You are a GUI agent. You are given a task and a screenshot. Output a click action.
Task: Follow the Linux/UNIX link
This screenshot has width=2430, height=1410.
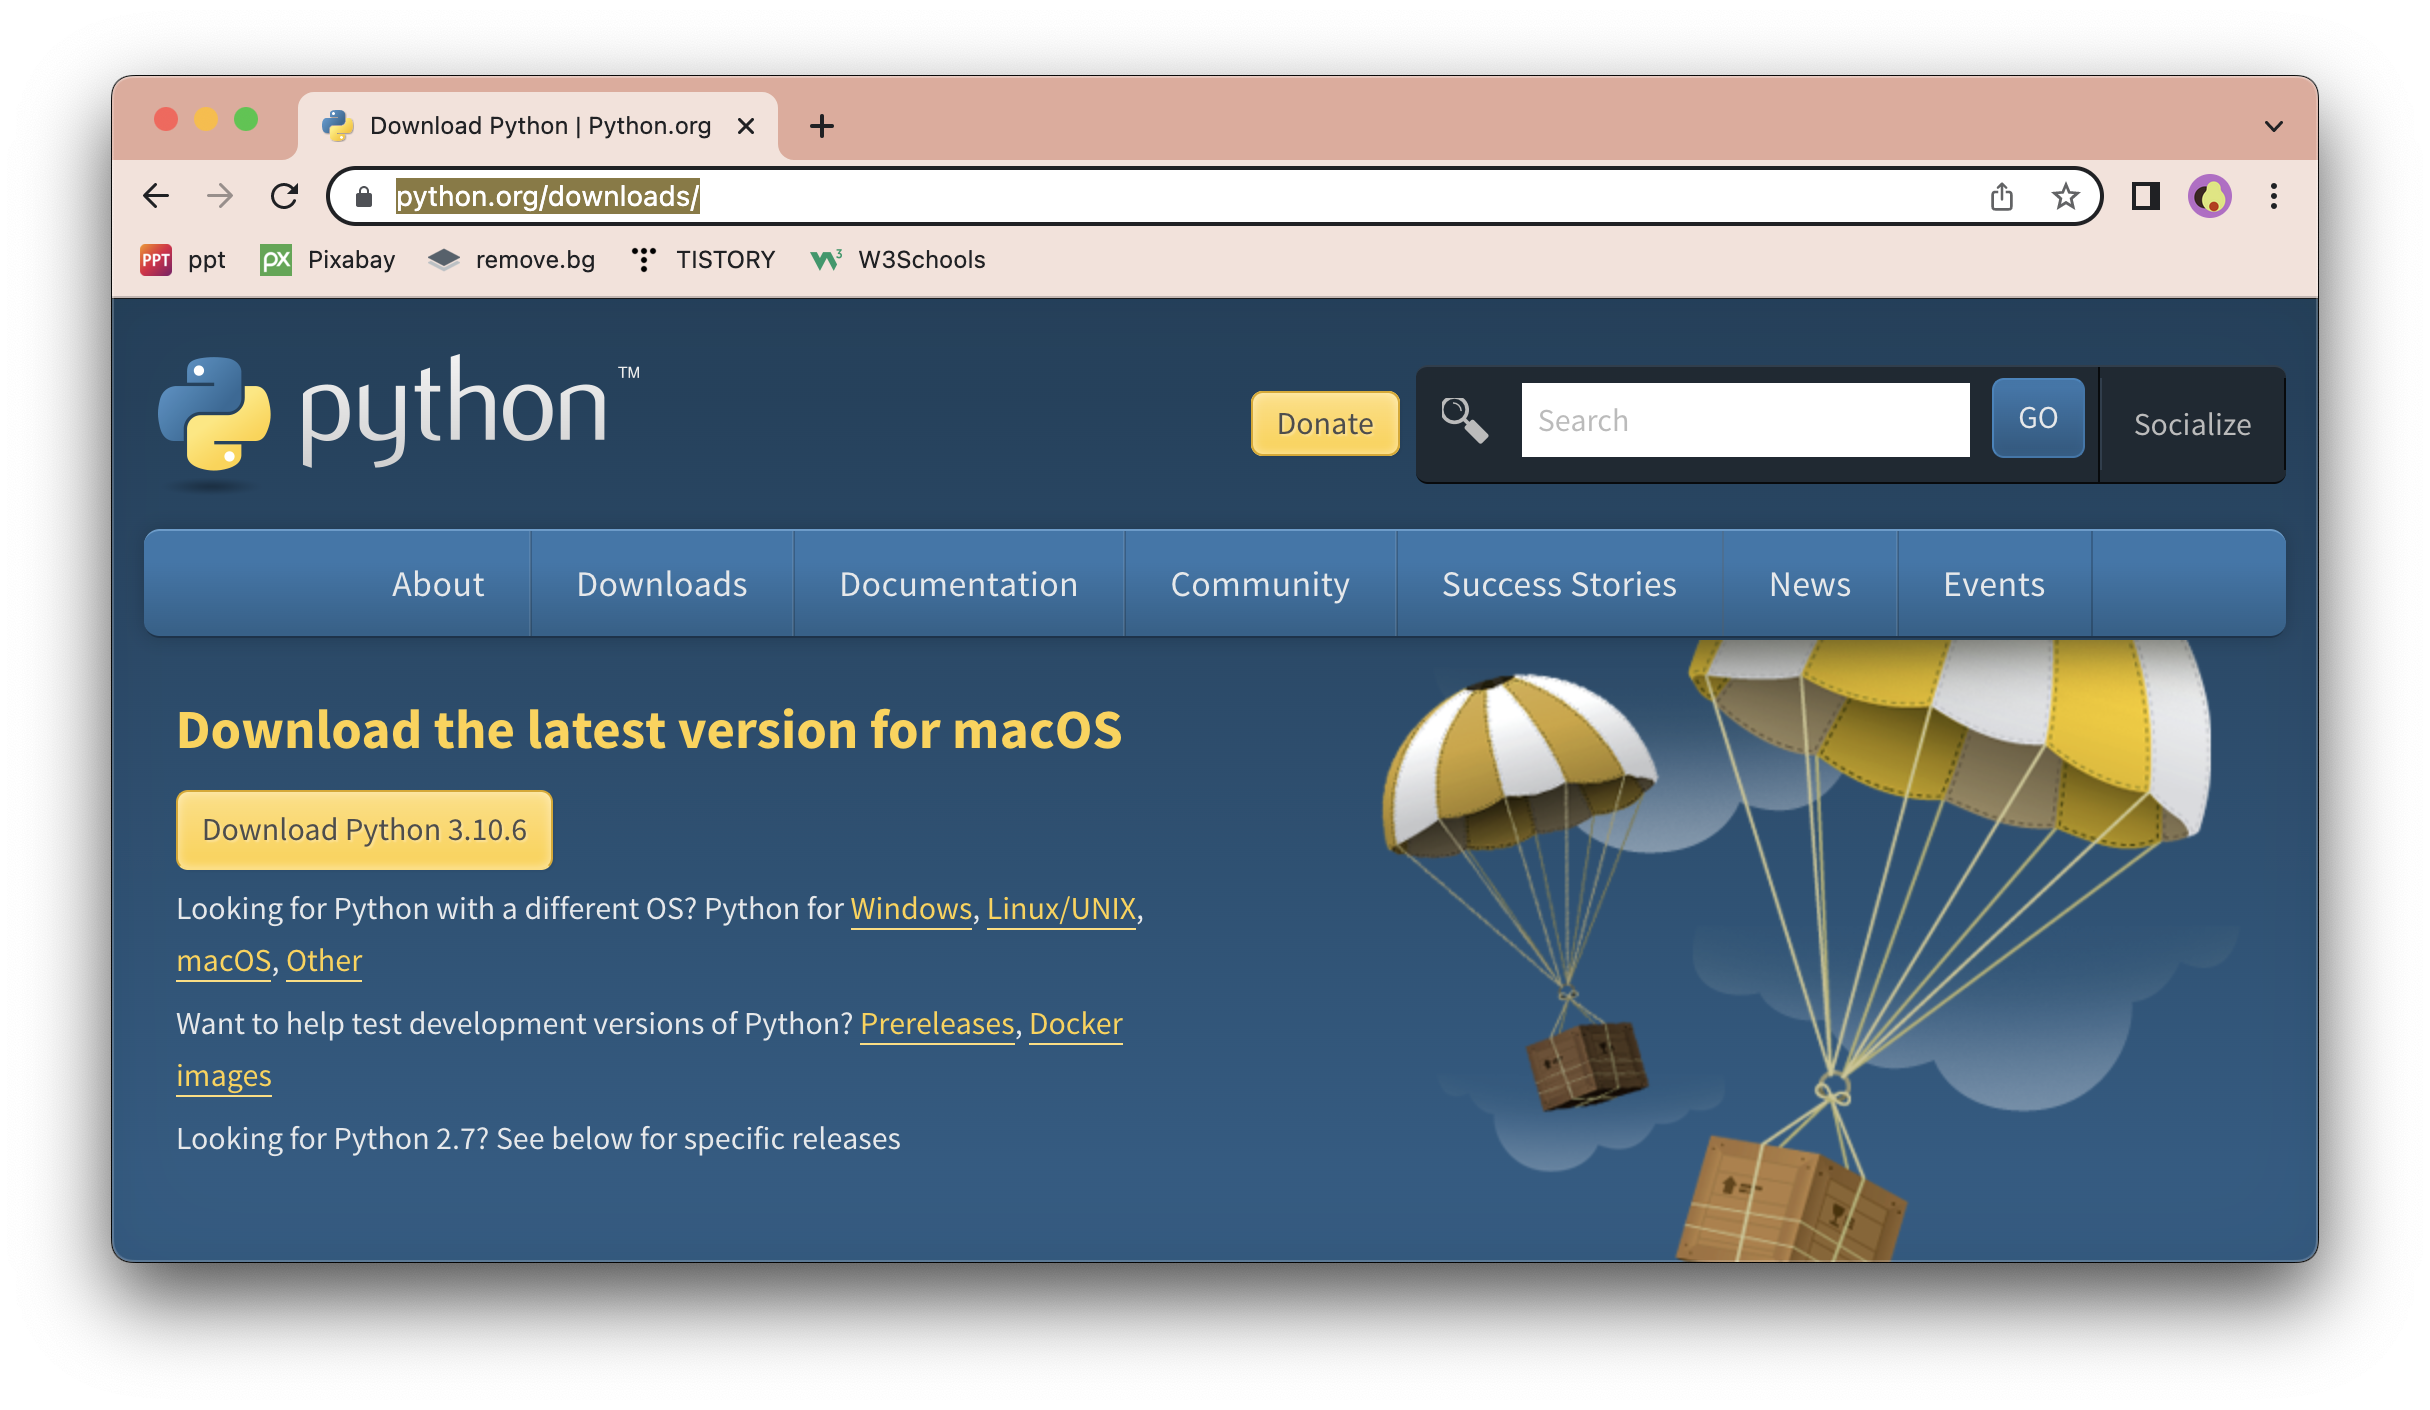coord(1061,908)
